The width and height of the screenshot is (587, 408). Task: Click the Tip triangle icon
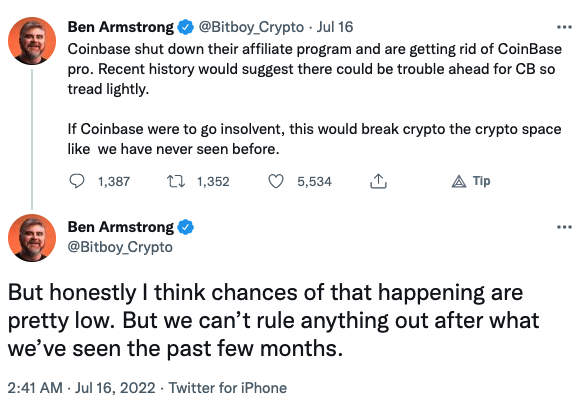[459, 182]
